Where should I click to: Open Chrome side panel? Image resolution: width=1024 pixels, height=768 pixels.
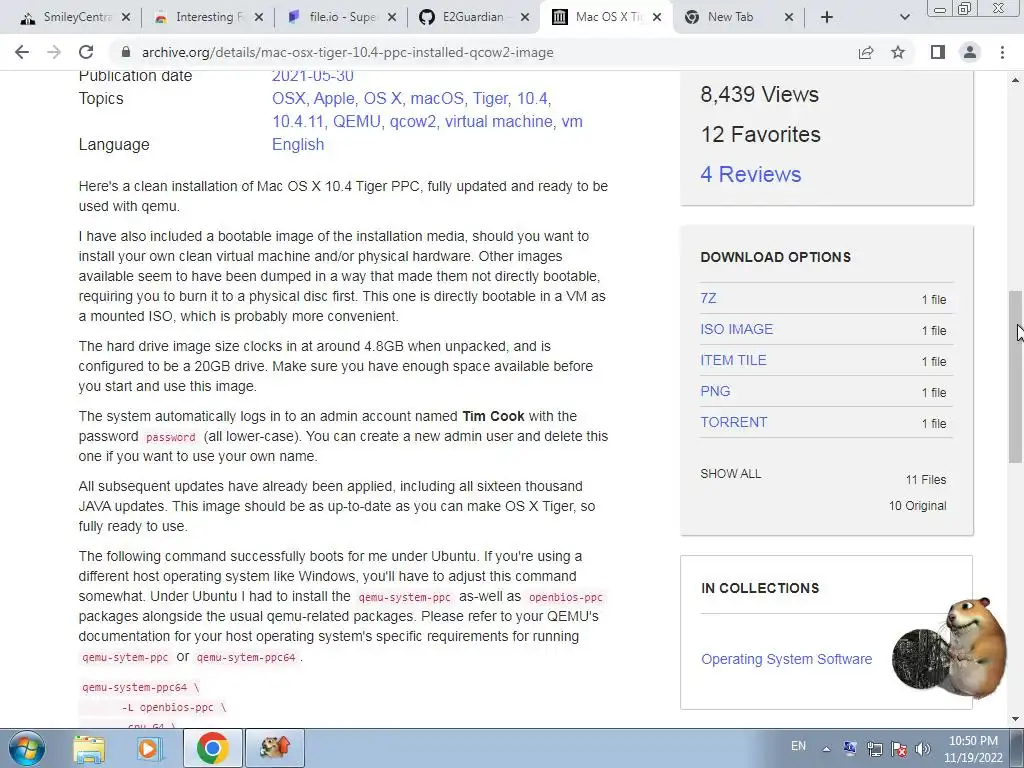tap(938, 52)
